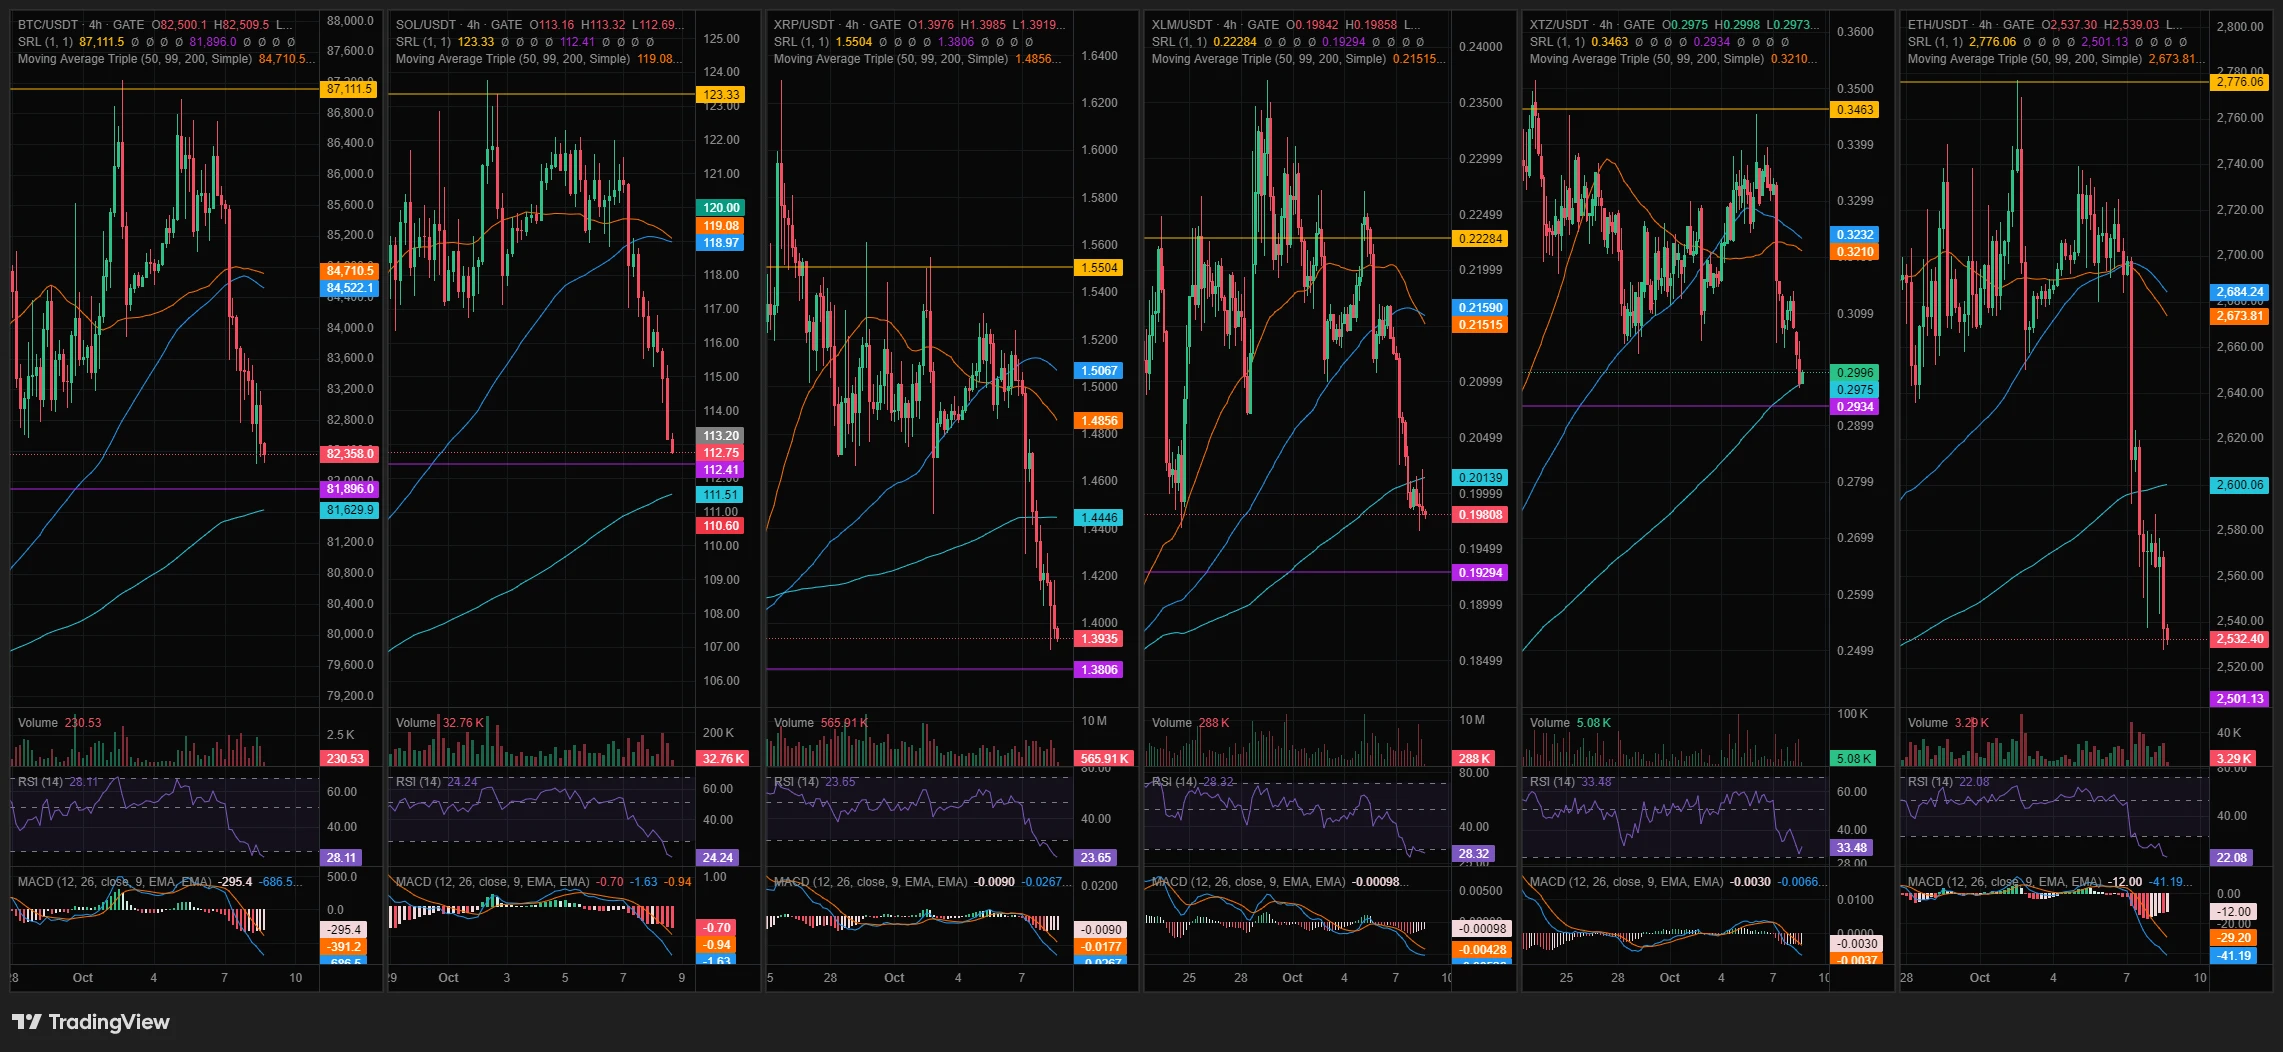Click the yellow 123.33 label in SOL chart
Image resolution: width=2283 pixels, height=1052 pixels.
point(720,95)
